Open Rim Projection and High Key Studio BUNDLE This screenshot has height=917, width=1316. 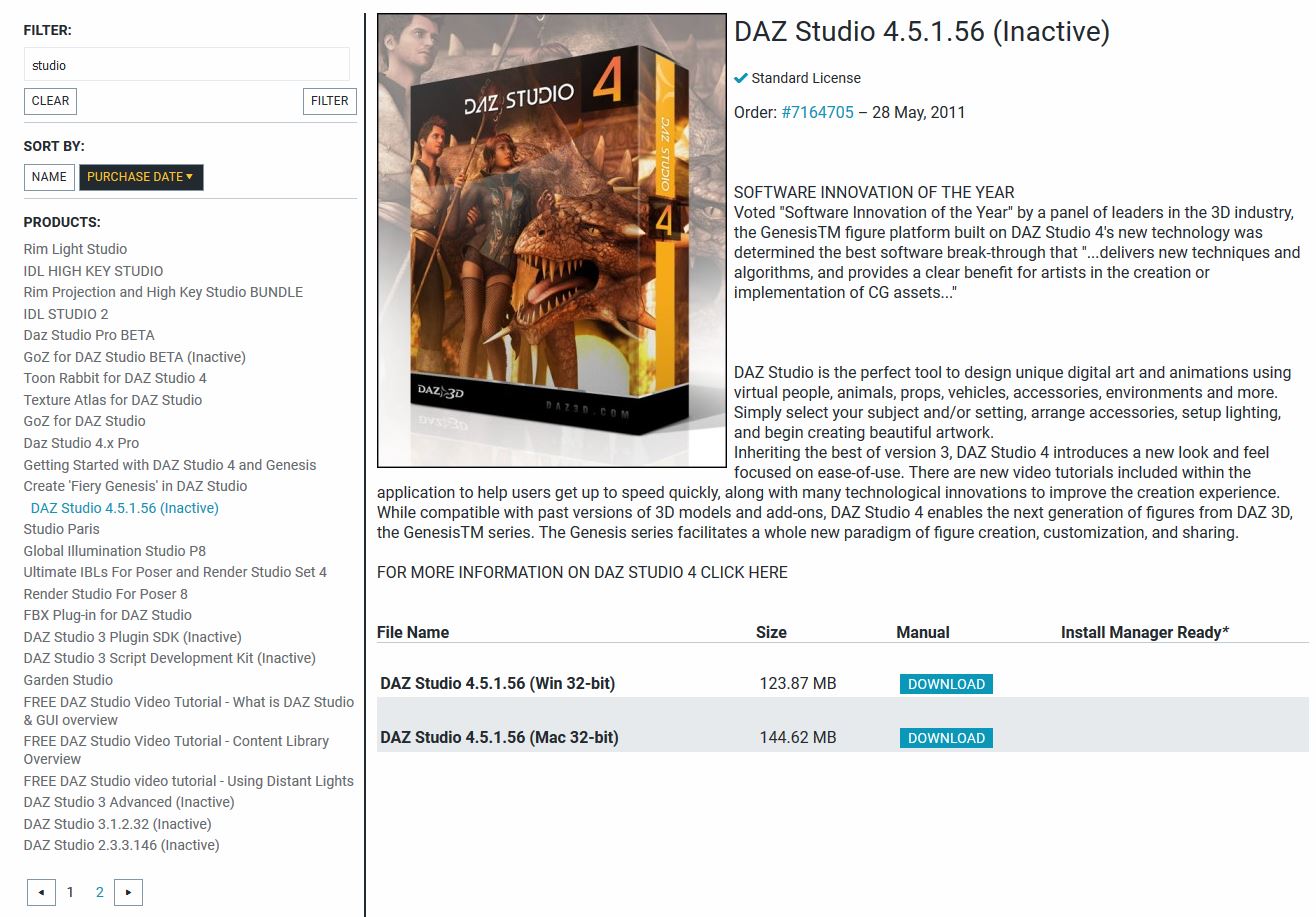163,292
